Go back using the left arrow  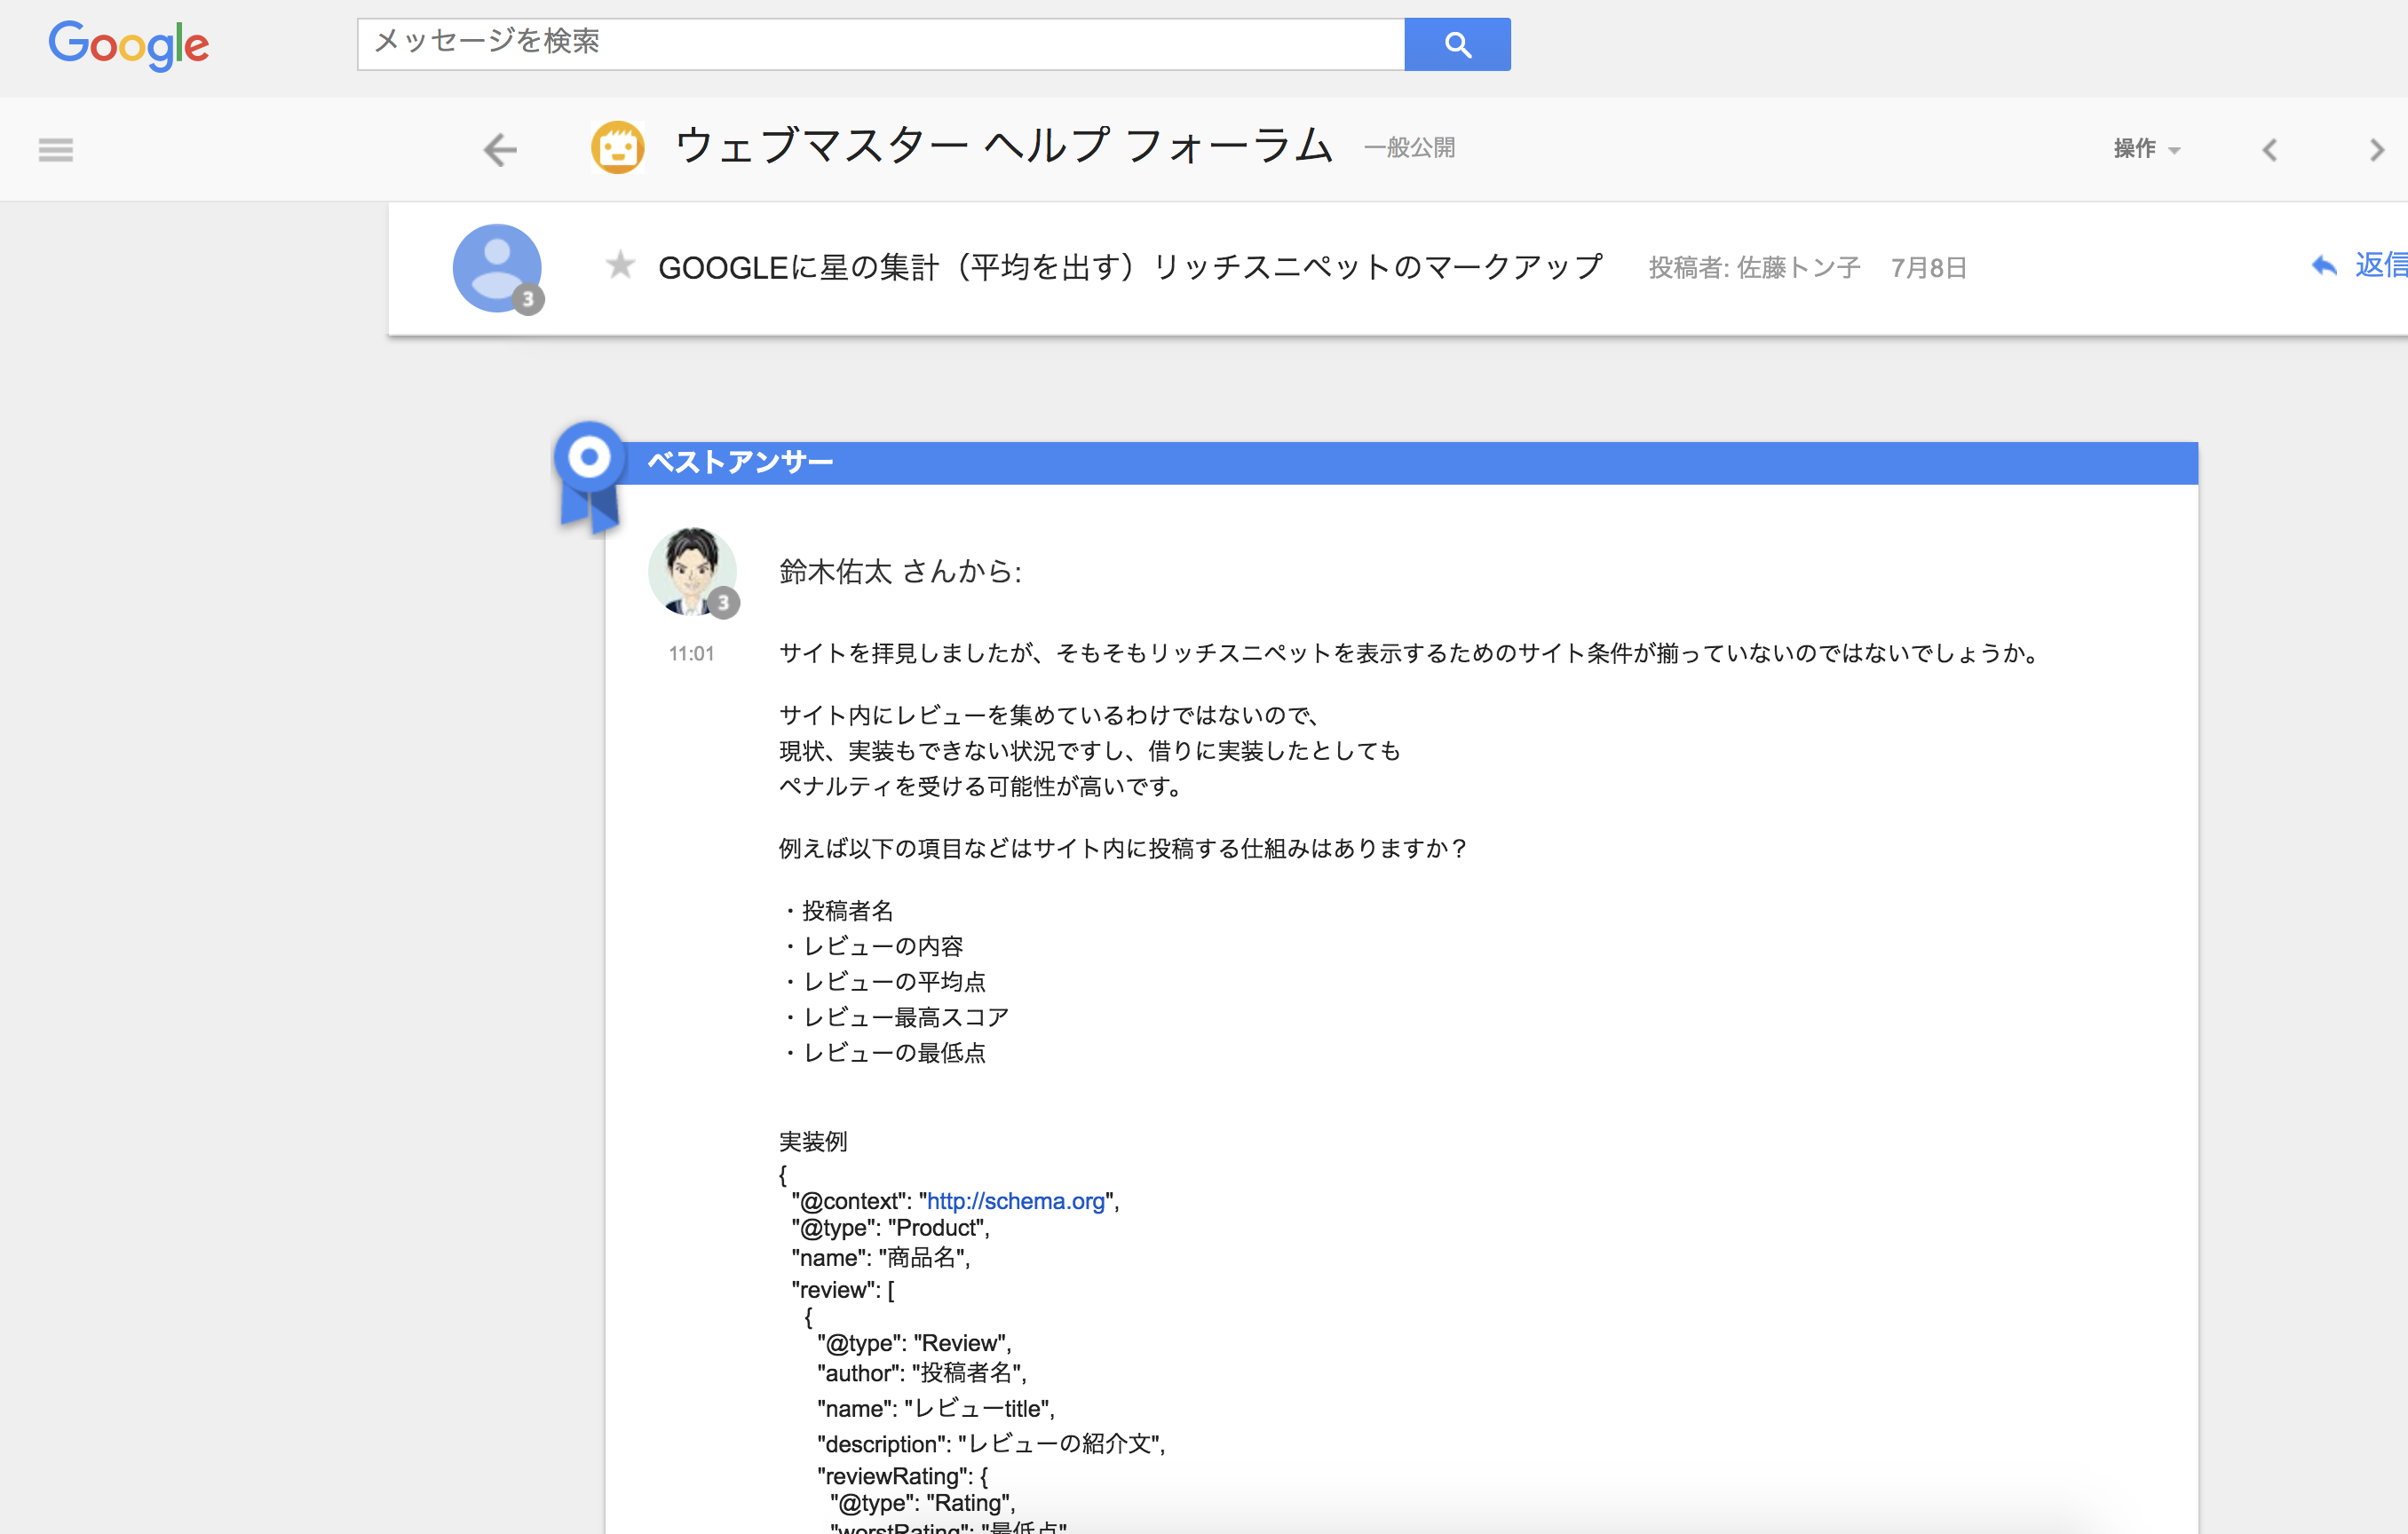pos(500,150)
